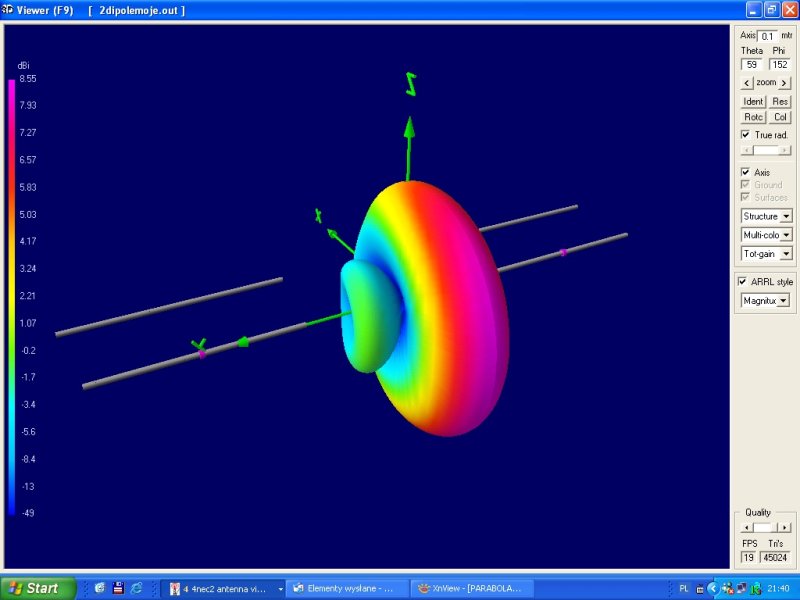800x600 pixels.
Task: Click the Quality slider left arrow
Action: 747,528
